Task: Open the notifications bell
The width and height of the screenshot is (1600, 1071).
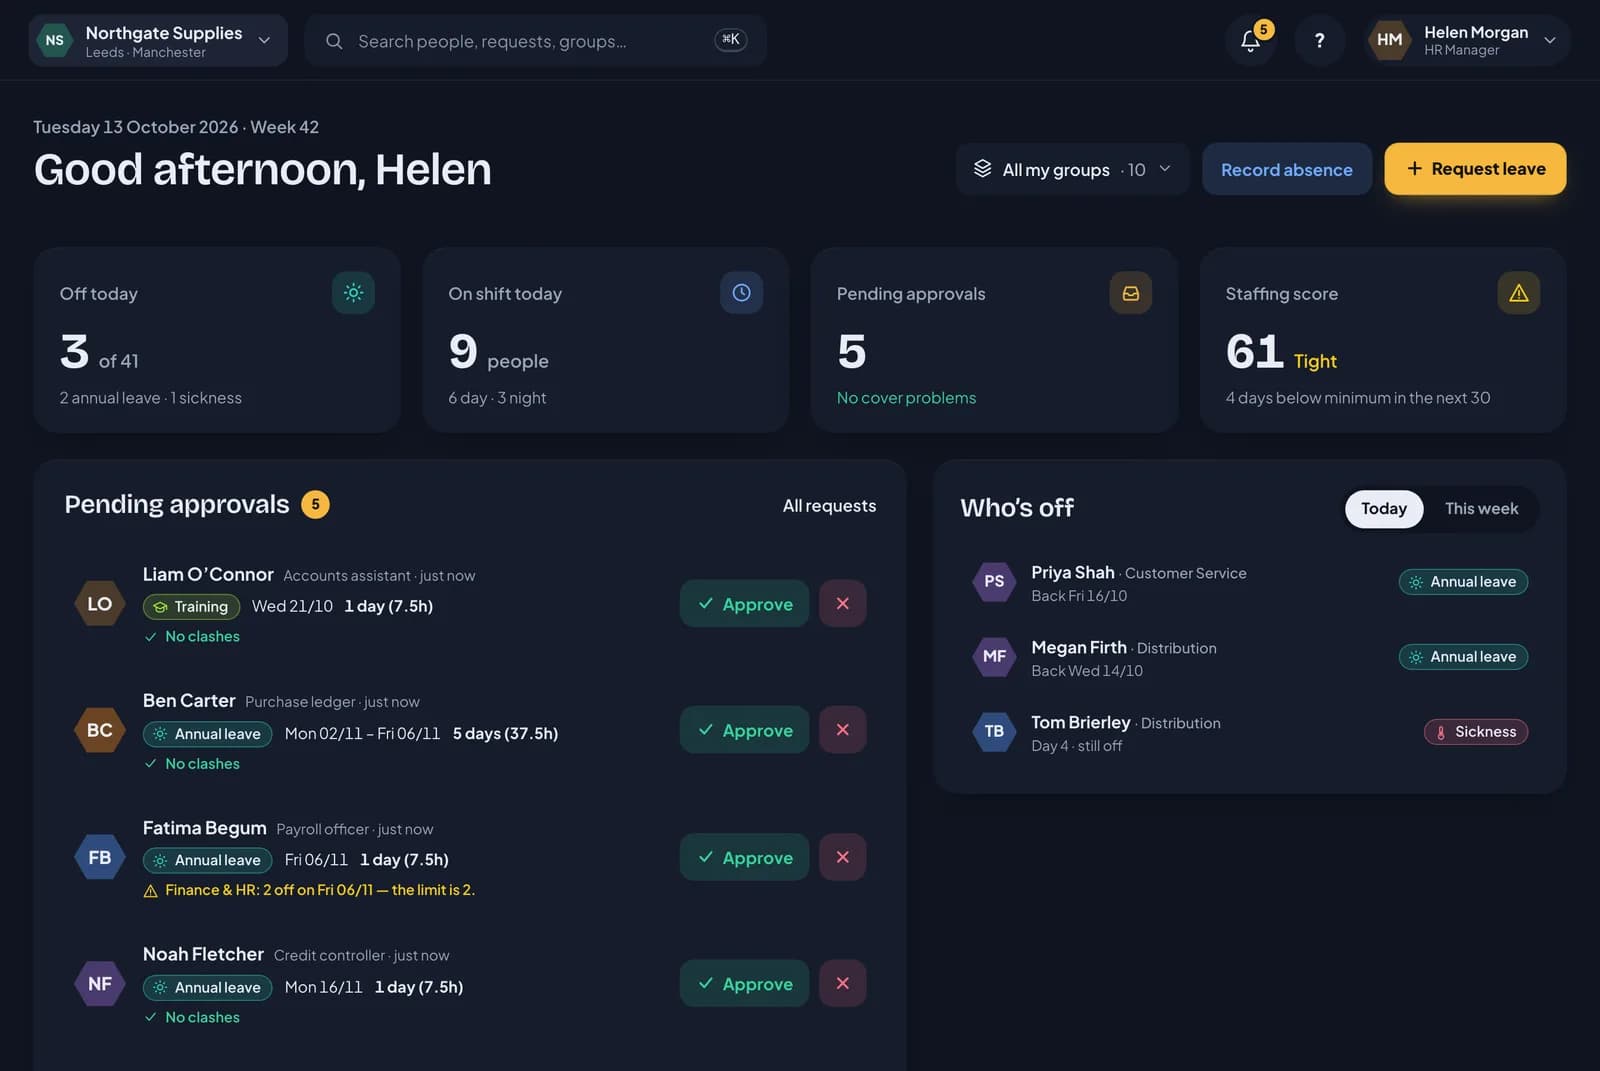Action: click(1250, 40)
